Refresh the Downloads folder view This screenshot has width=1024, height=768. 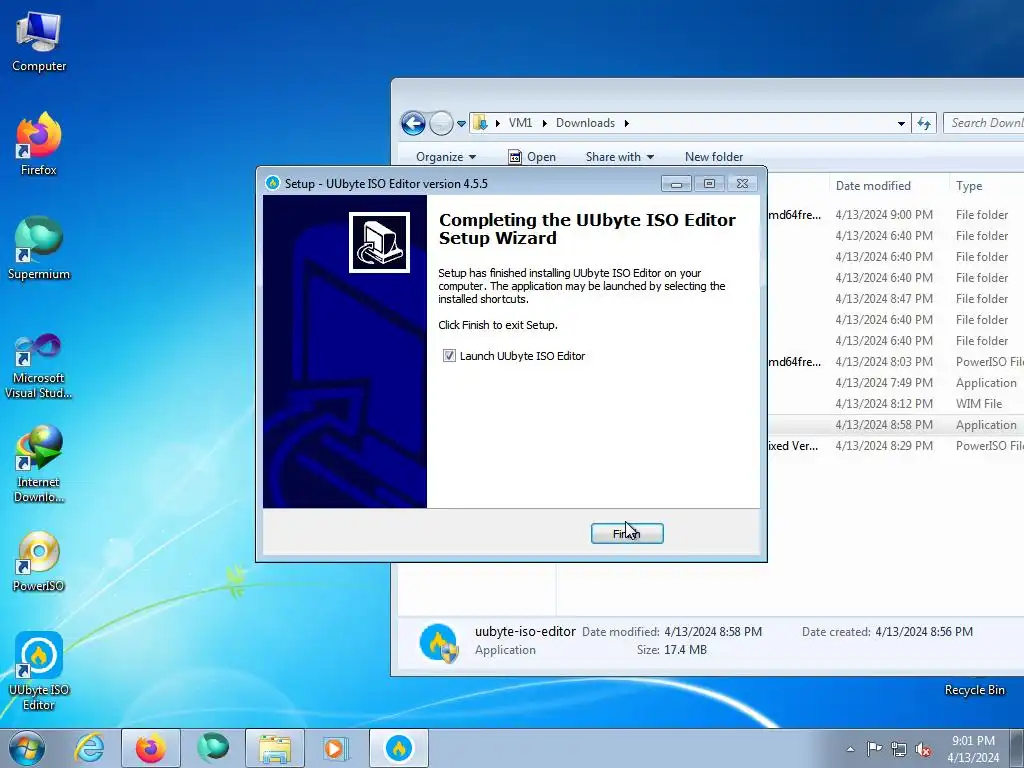(x=924, y=123)
